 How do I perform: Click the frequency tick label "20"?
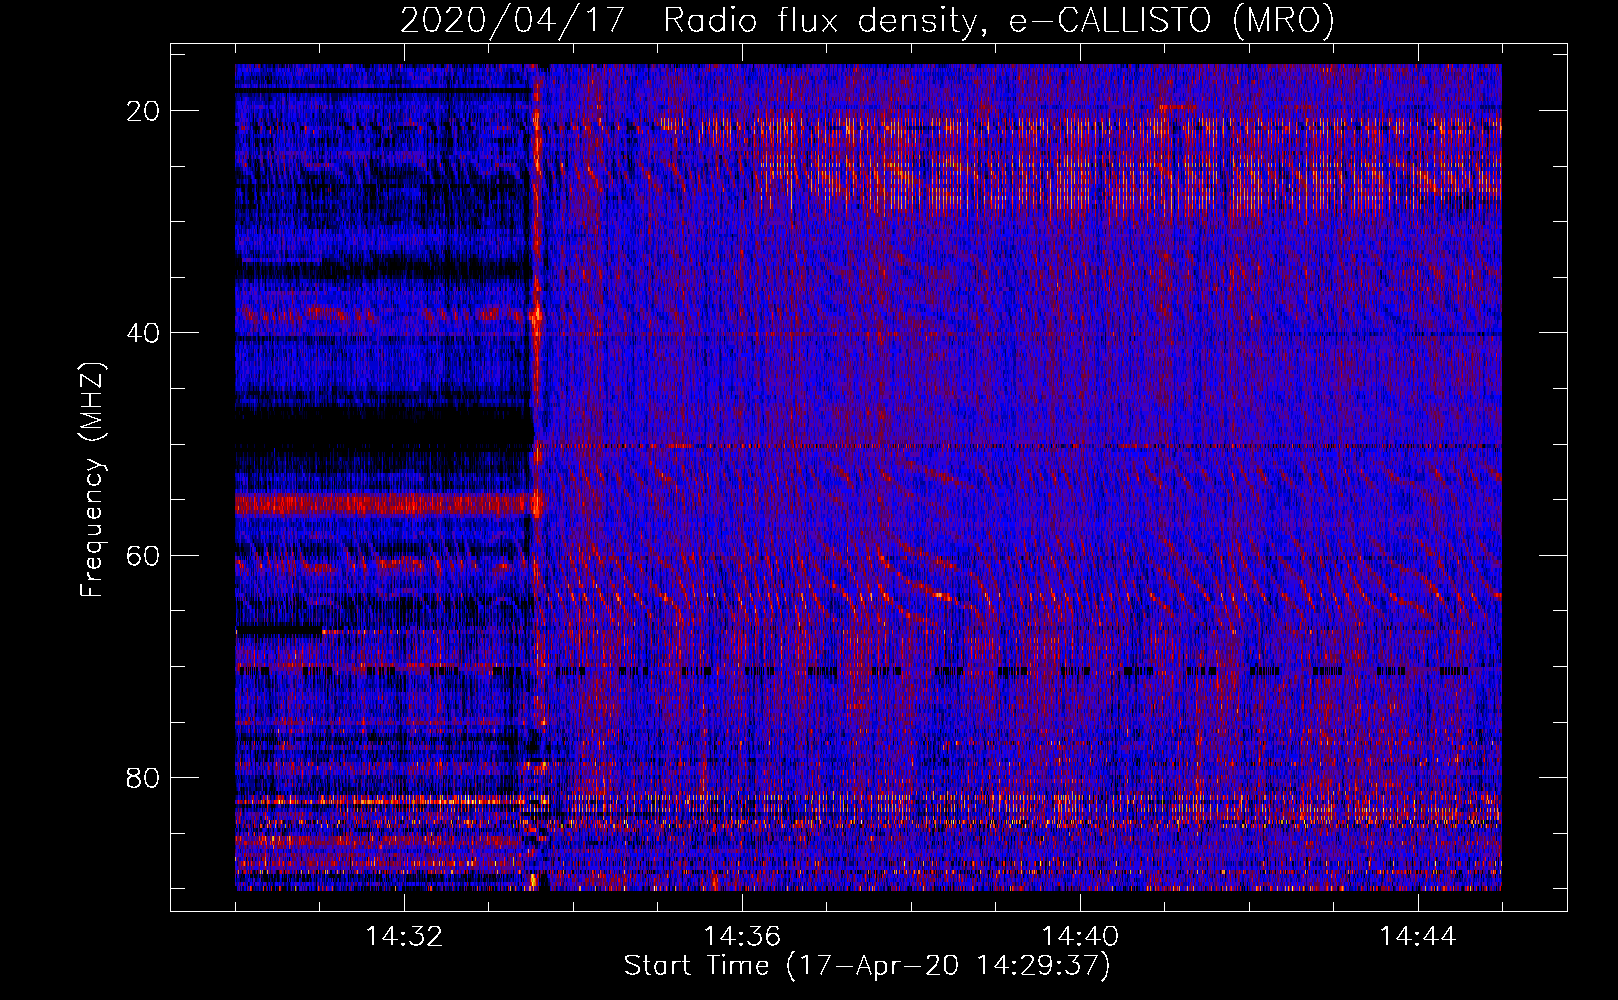(x=144, y=111)
